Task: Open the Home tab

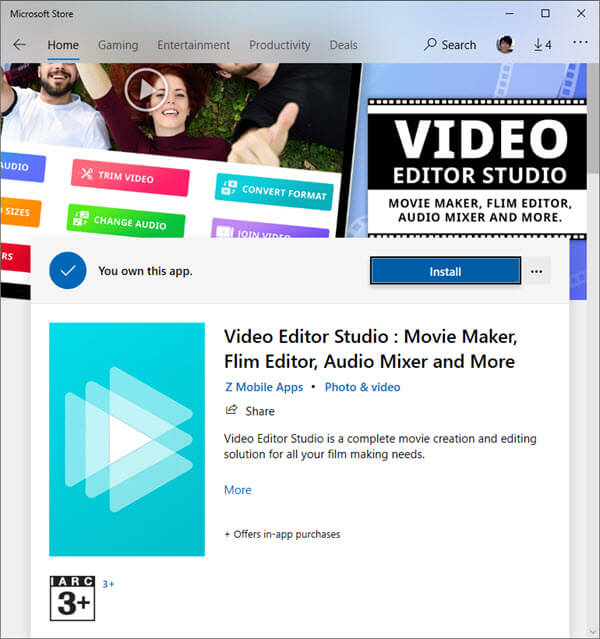Action: tap(63, 45)
